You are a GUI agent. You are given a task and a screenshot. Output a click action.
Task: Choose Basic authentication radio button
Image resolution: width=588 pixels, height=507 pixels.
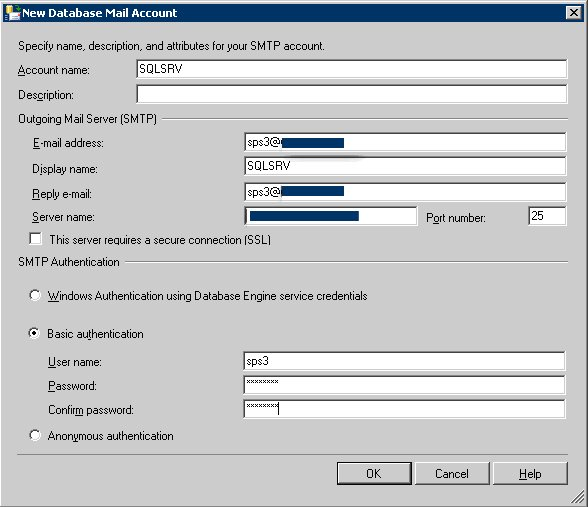tap(34, 333)
